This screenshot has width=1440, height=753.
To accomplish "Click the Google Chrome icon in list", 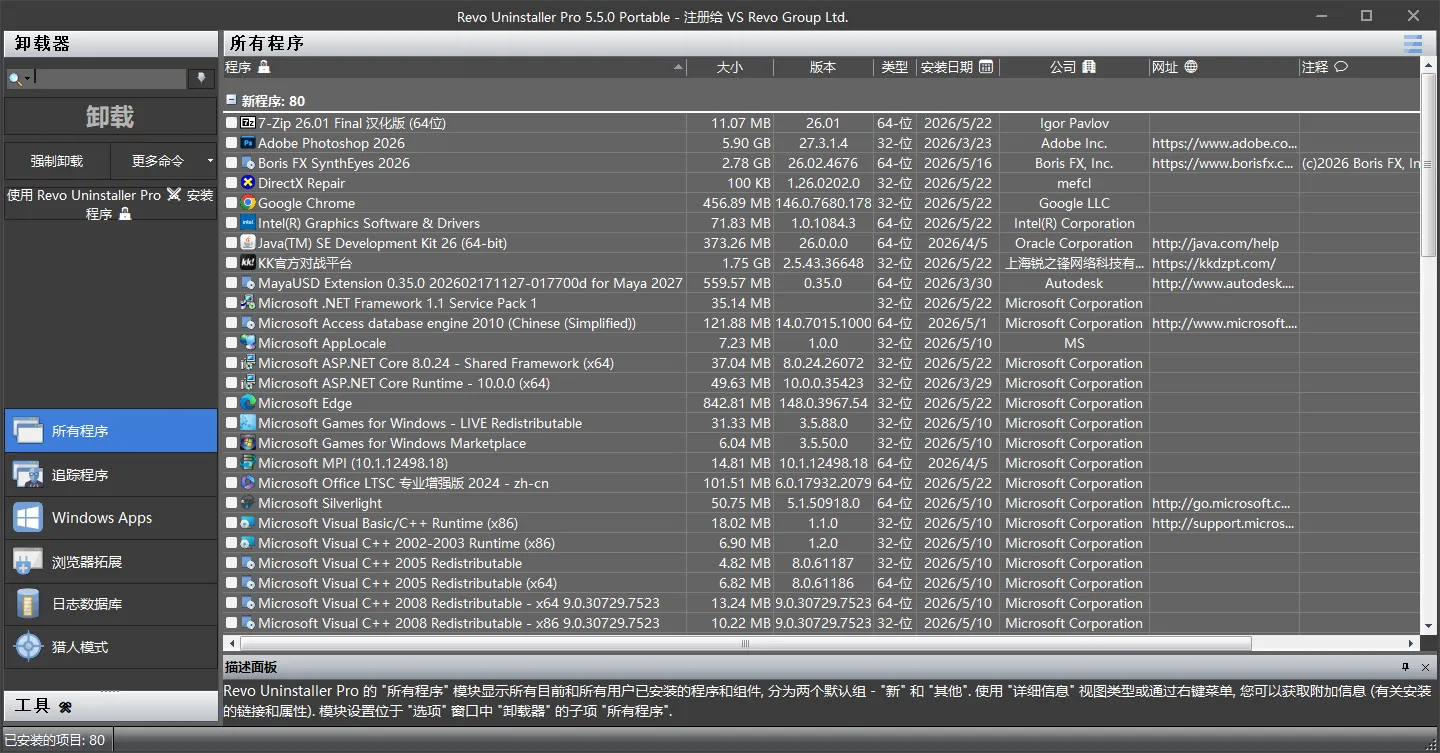I will [x=248, y=203].
